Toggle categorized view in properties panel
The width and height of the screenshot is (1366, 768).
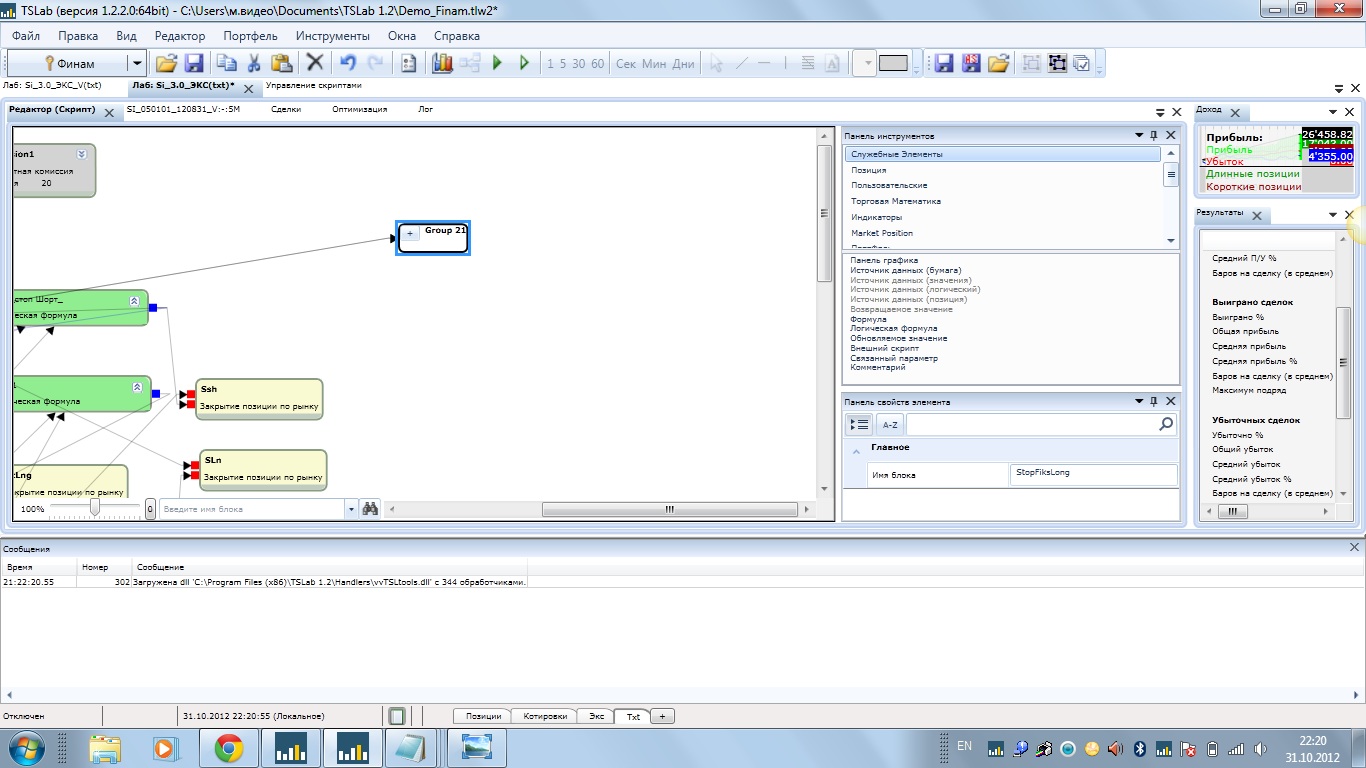(x=859, y=424)
